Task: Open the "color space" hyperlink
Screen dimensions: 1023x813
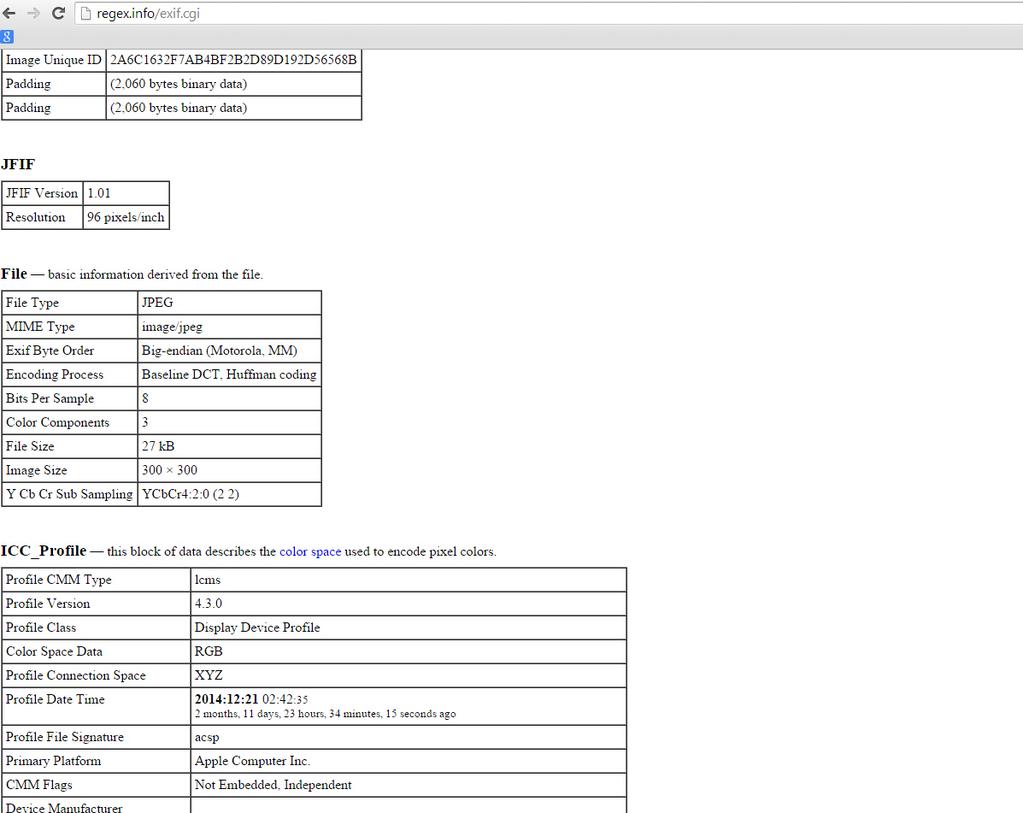Action: tap(310, 552)
